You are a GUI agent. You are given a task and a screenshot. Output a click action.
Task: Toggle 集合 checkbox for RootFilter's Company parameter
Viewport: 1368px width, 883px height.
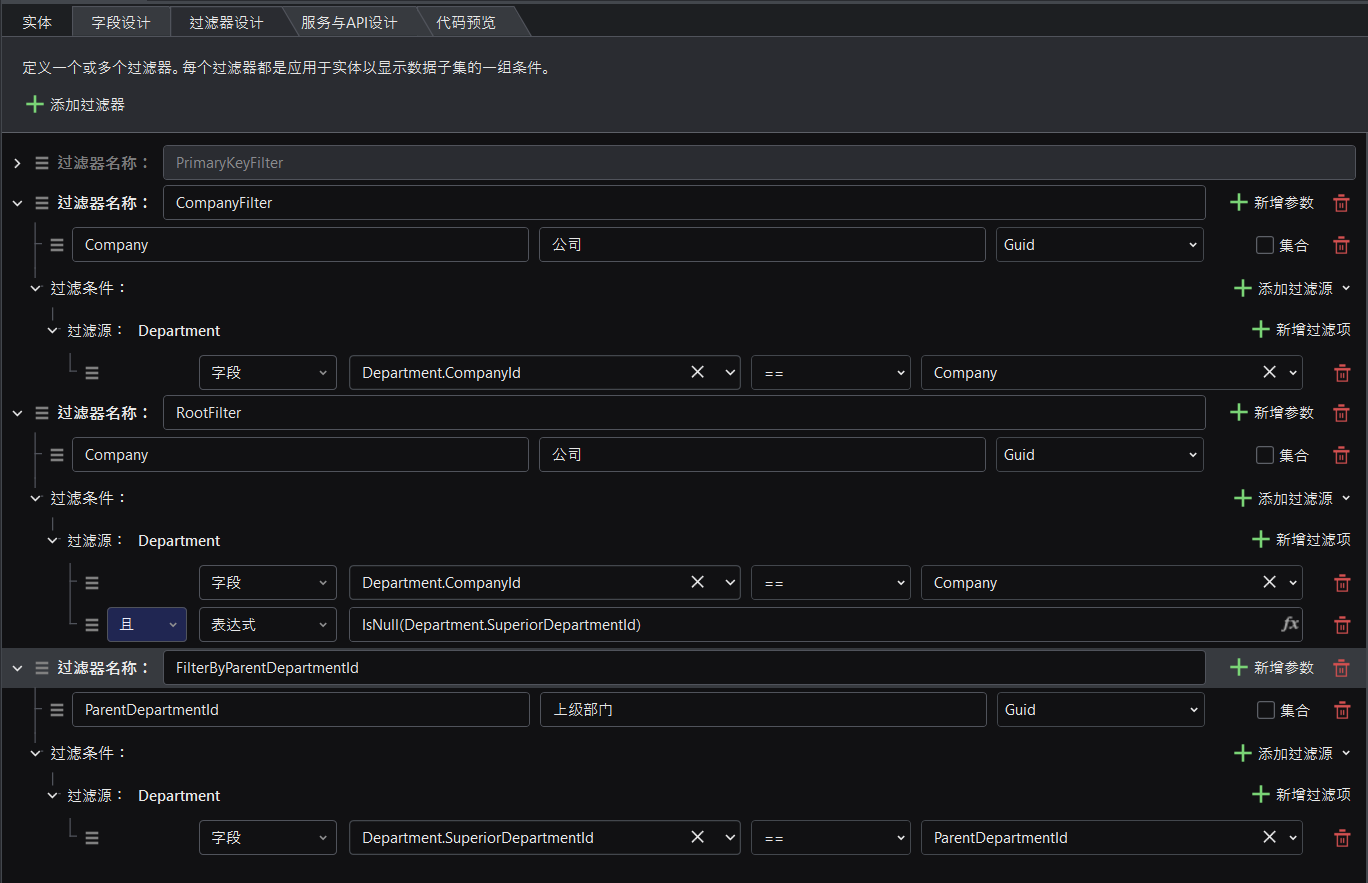(x=1264, y=455)
